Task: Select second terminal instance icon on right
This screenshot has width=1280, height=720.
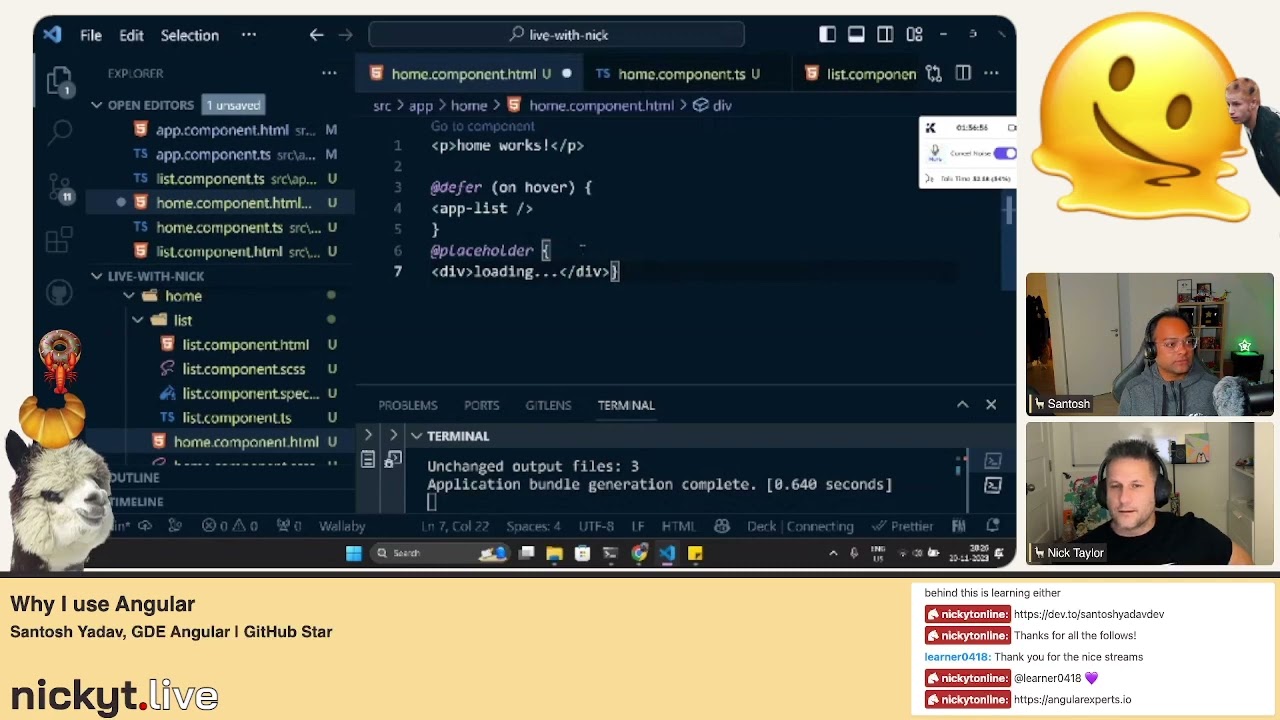Action: pyautogui.click(x=993, y=485)
